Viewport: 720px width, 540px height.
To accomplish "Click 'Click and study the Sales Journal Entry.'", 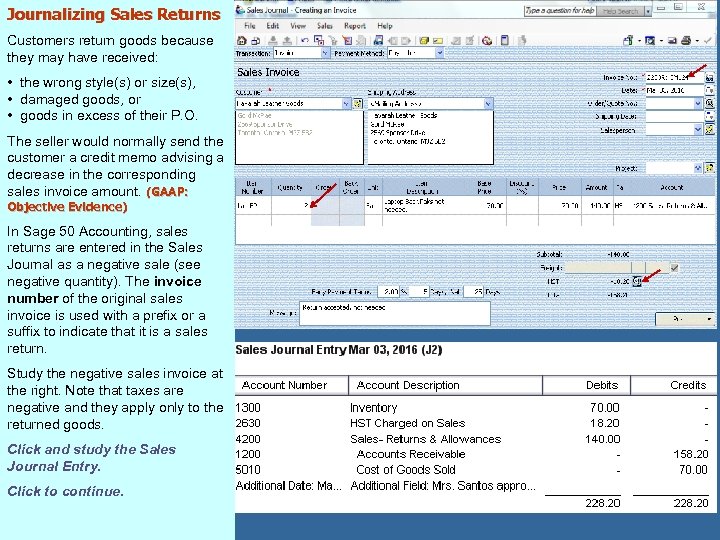I will (91, 458).
